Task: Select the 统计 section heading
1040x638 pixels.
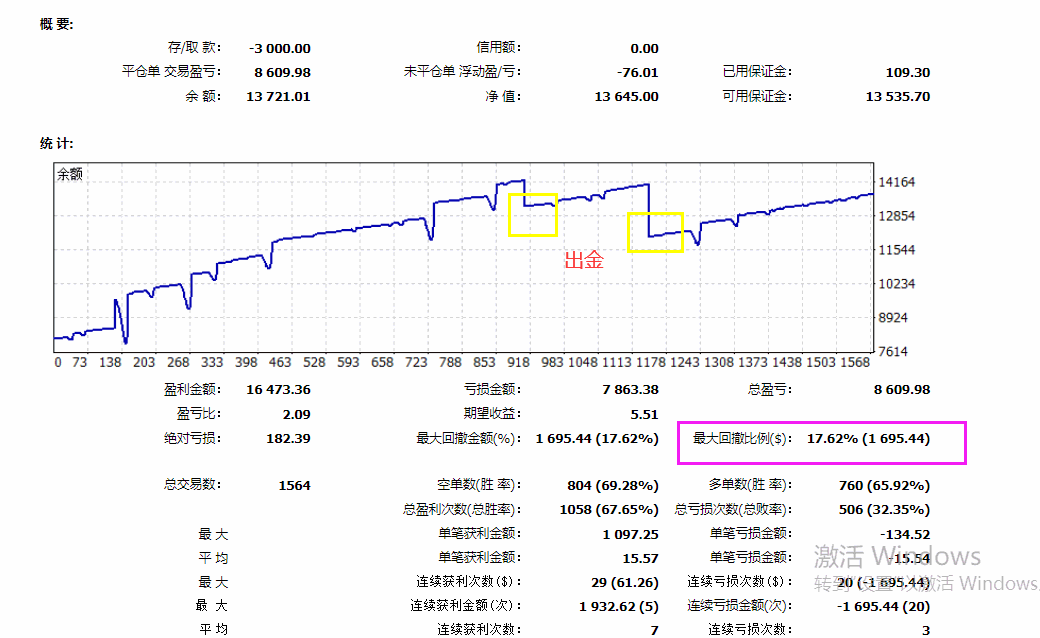Action: pos(56,144)
